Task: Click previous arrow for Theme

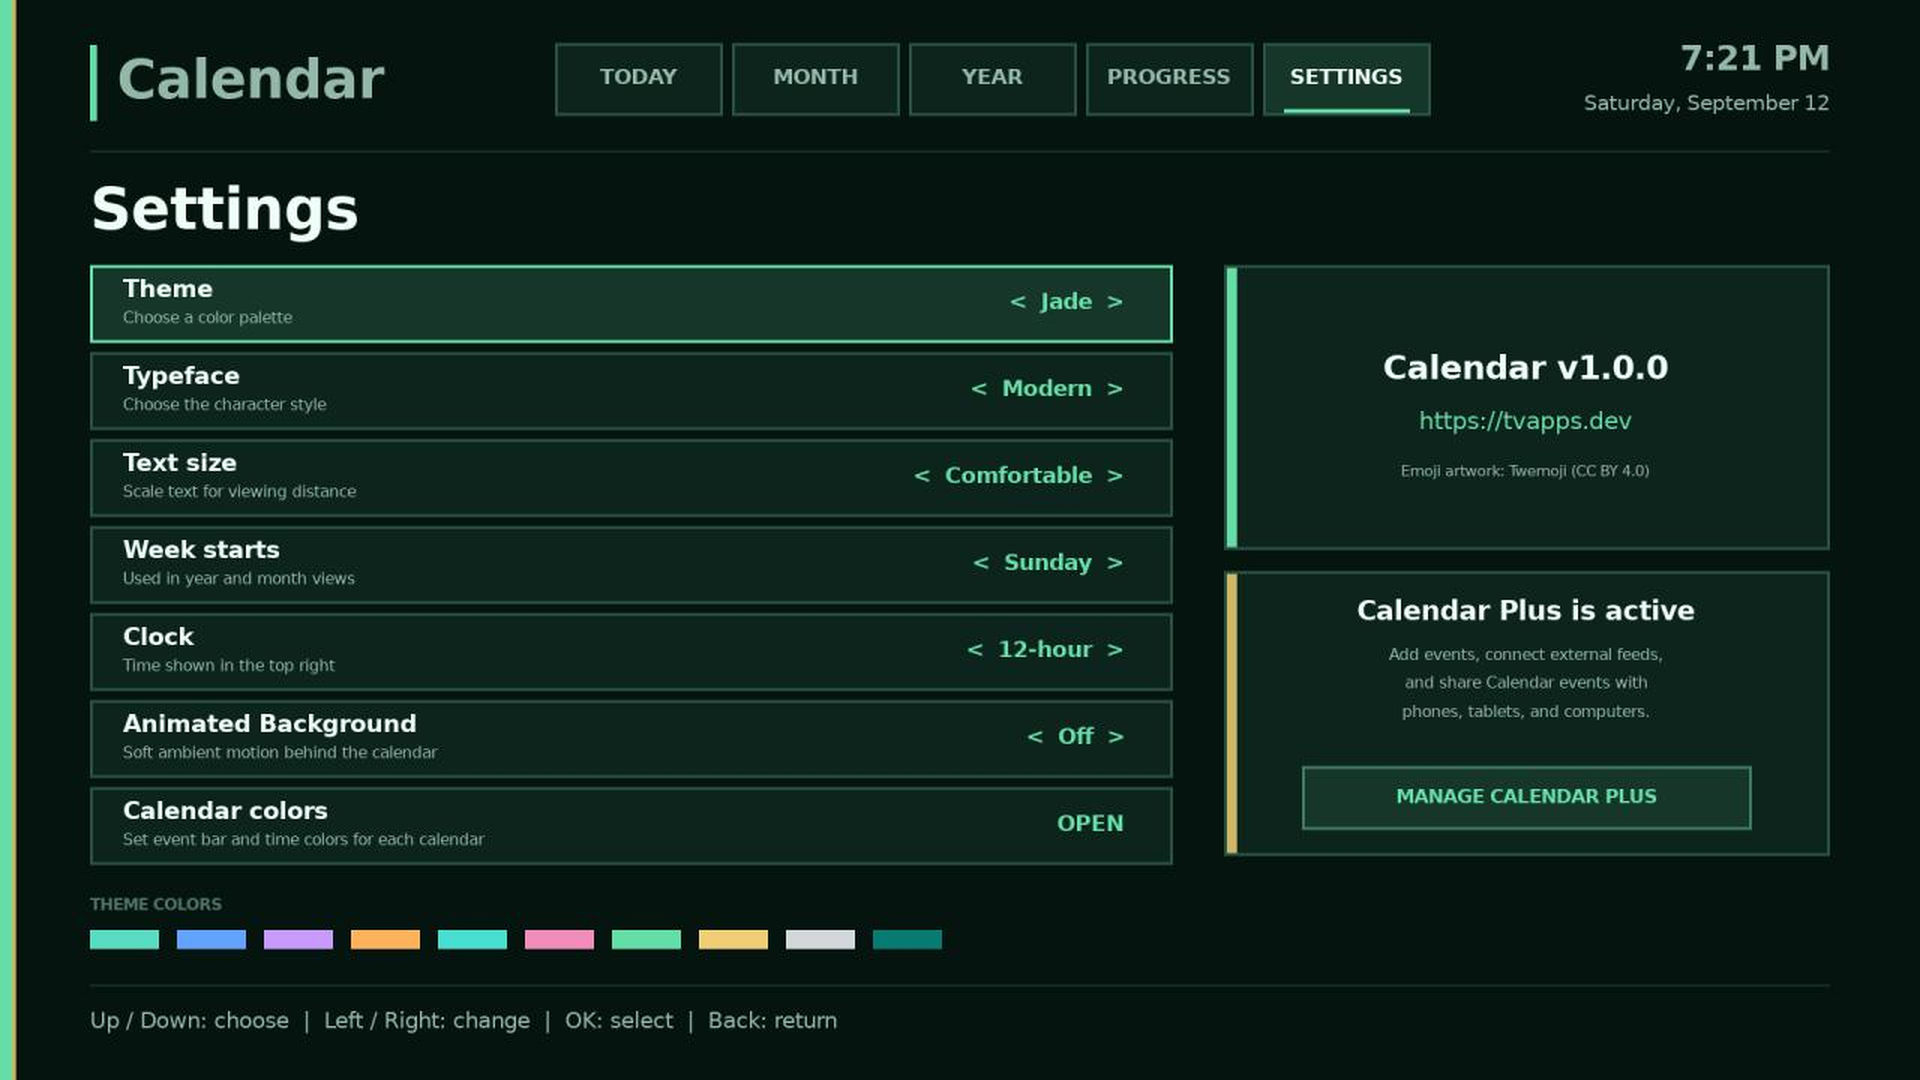Action: pyautogui.click(x=1017, y=302)
